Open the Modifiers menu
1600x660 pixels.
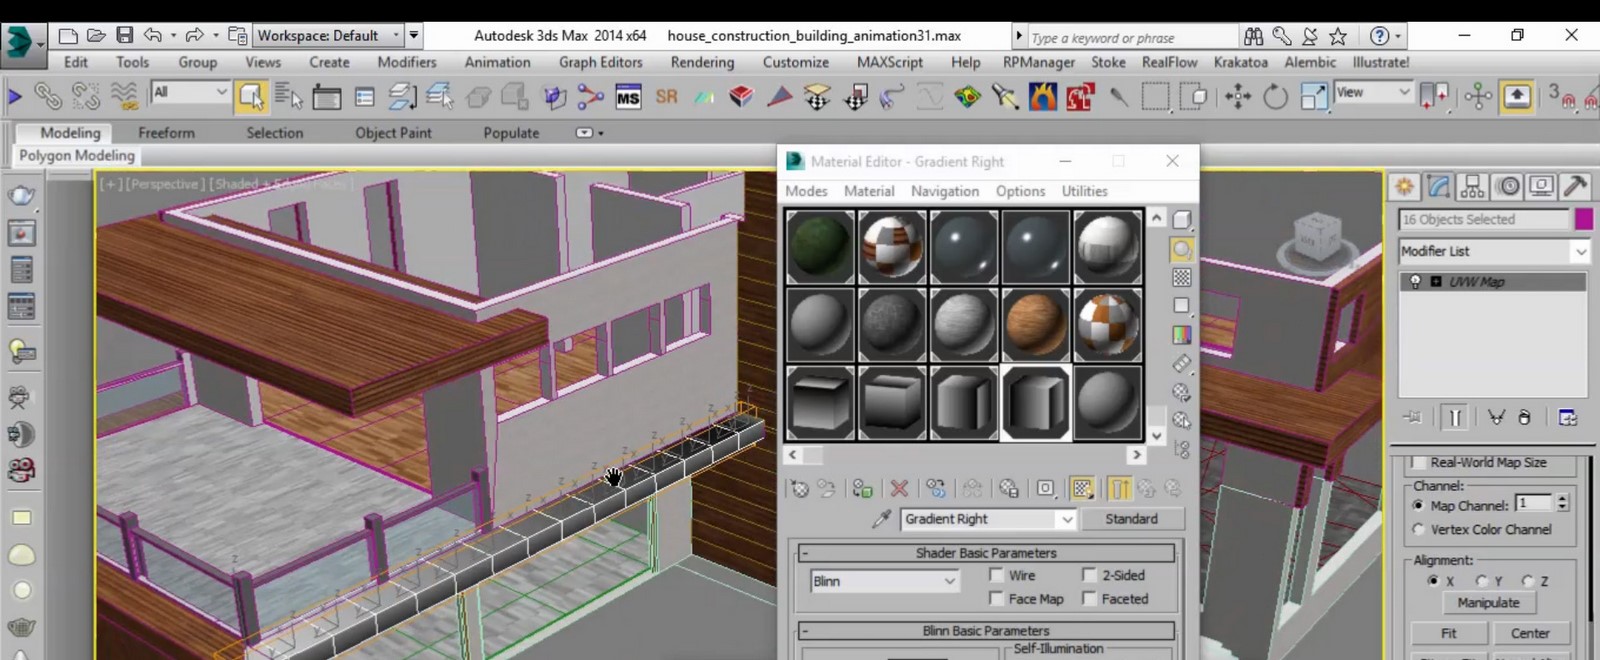tap(407, 62)
